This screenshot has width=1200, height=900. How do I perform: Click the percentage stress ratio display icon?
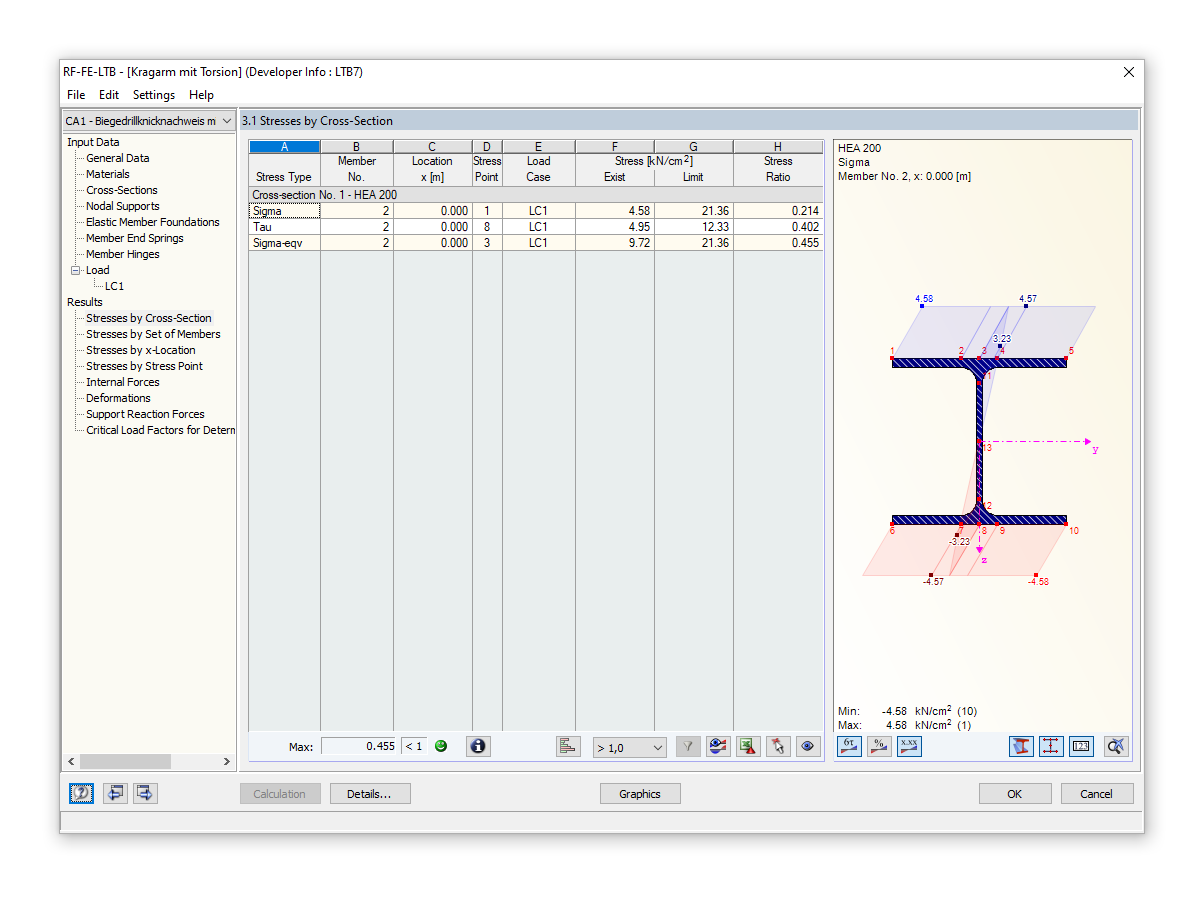click(x=879, y=746)
